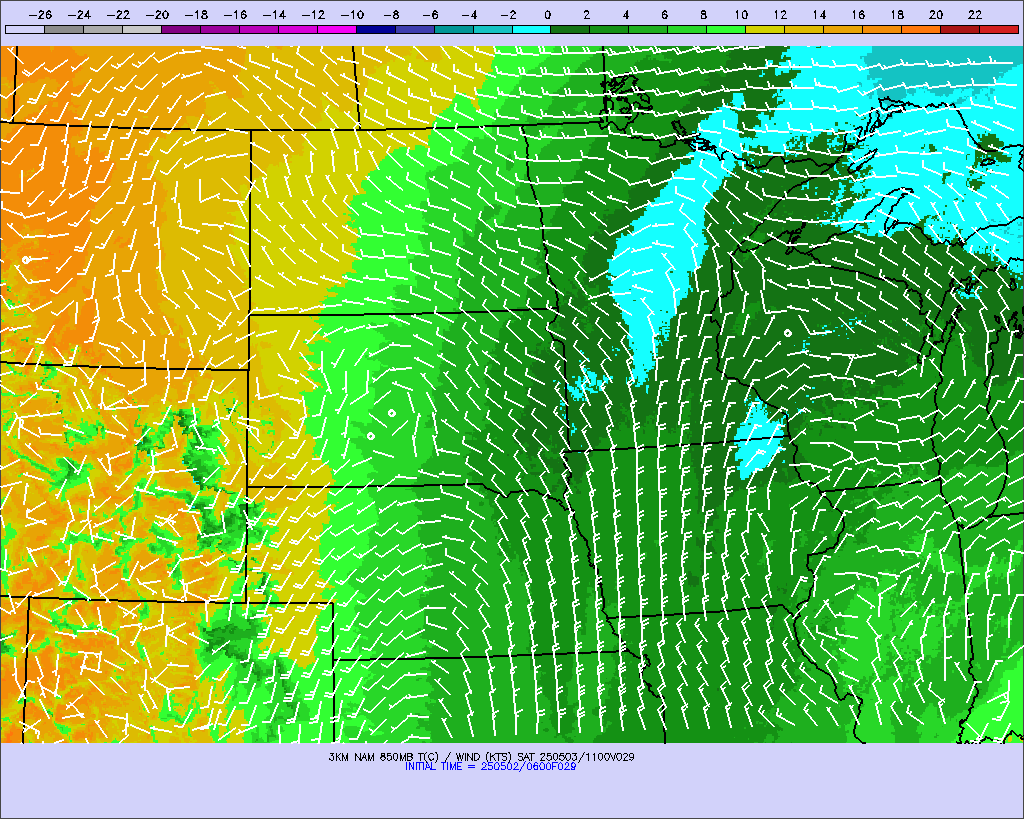Click the gray swatch between -26 and -24
1024x819 pixels.
pos(63,29)
